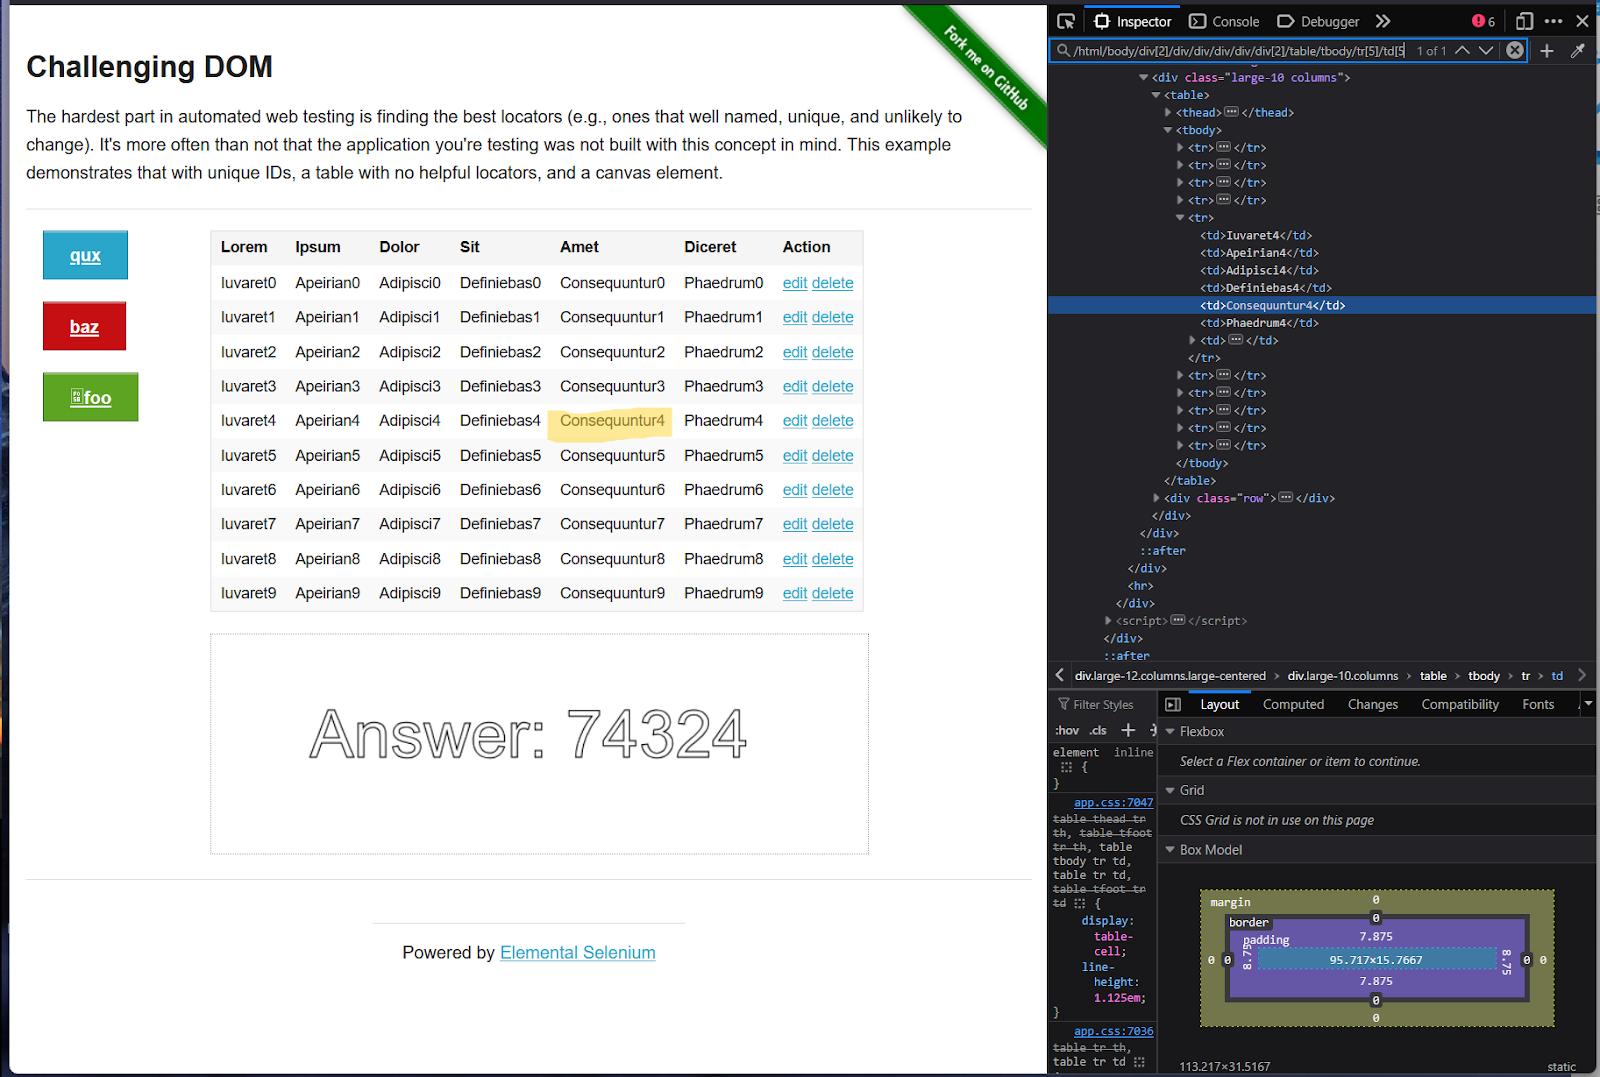This screenshot has height=1077, width=1600.
Task: Click into the XPath search field
Action: coord(1240,50)
